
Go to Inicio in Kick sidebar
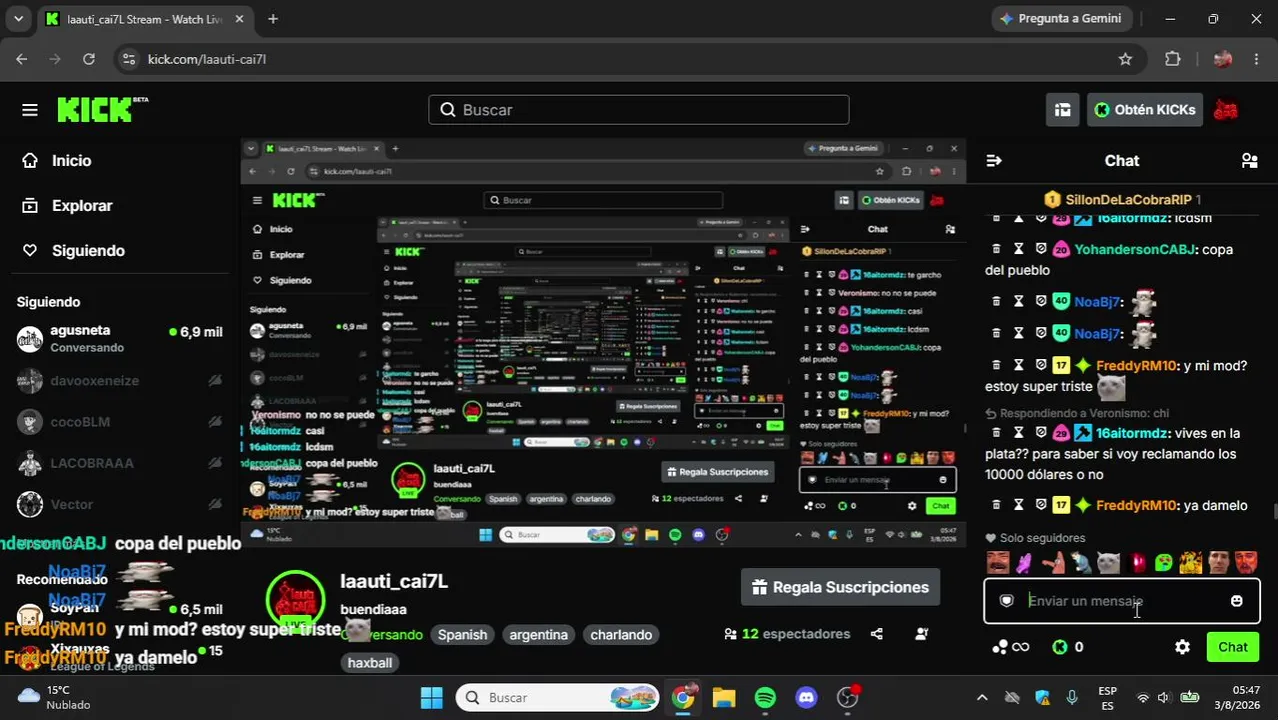click(58, 160)
